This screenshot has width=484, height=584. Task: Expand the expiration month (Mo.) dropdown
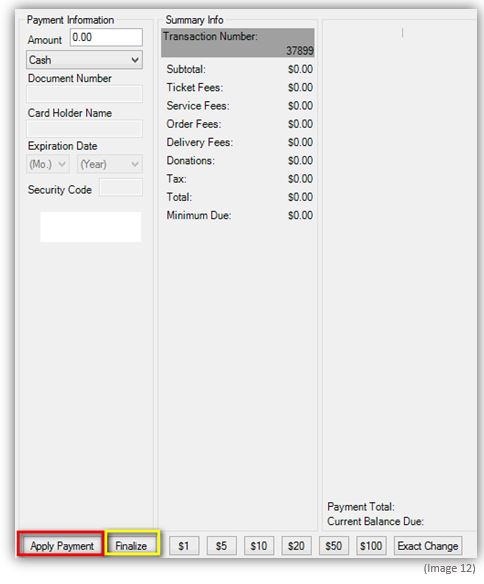coord(48,164)
